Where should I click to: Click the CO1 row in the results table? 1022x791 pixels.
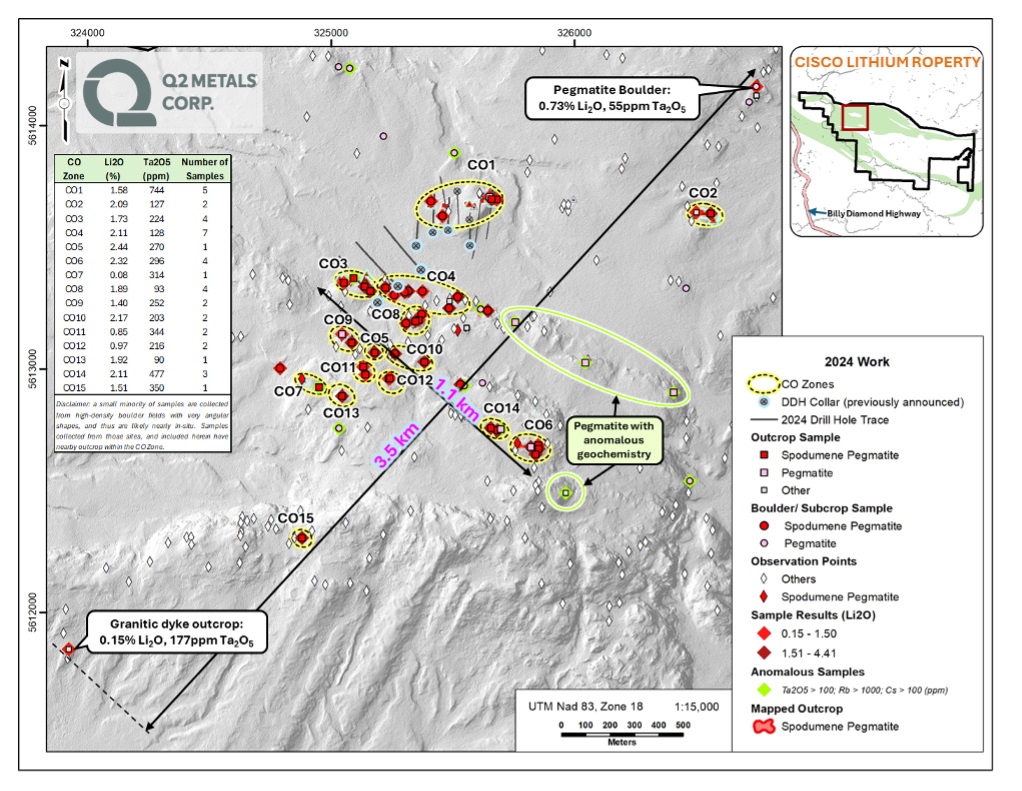142,190
